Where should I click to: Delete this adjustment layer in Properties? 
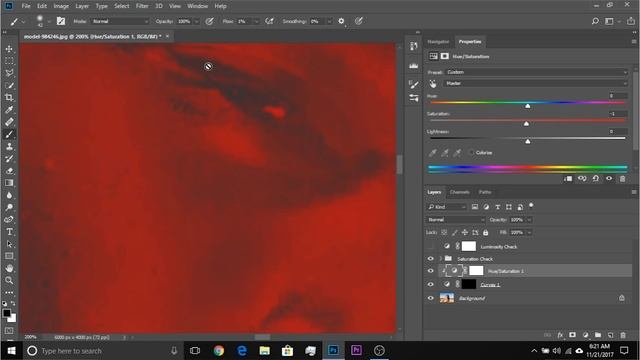622,179
